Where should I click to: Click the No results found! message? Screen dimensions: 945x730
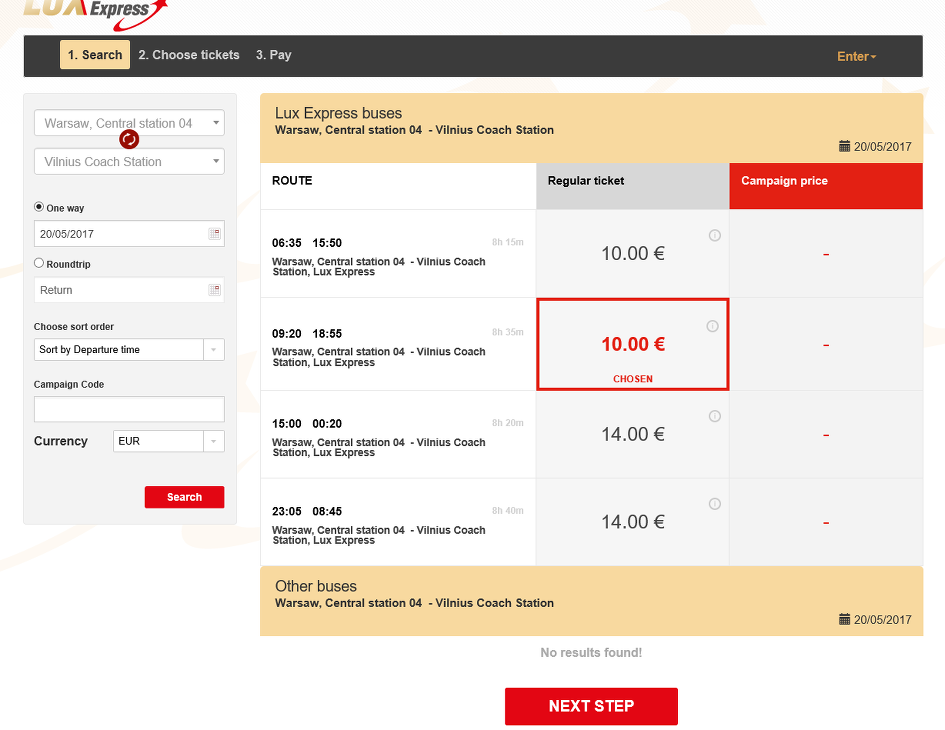(591, 653)
